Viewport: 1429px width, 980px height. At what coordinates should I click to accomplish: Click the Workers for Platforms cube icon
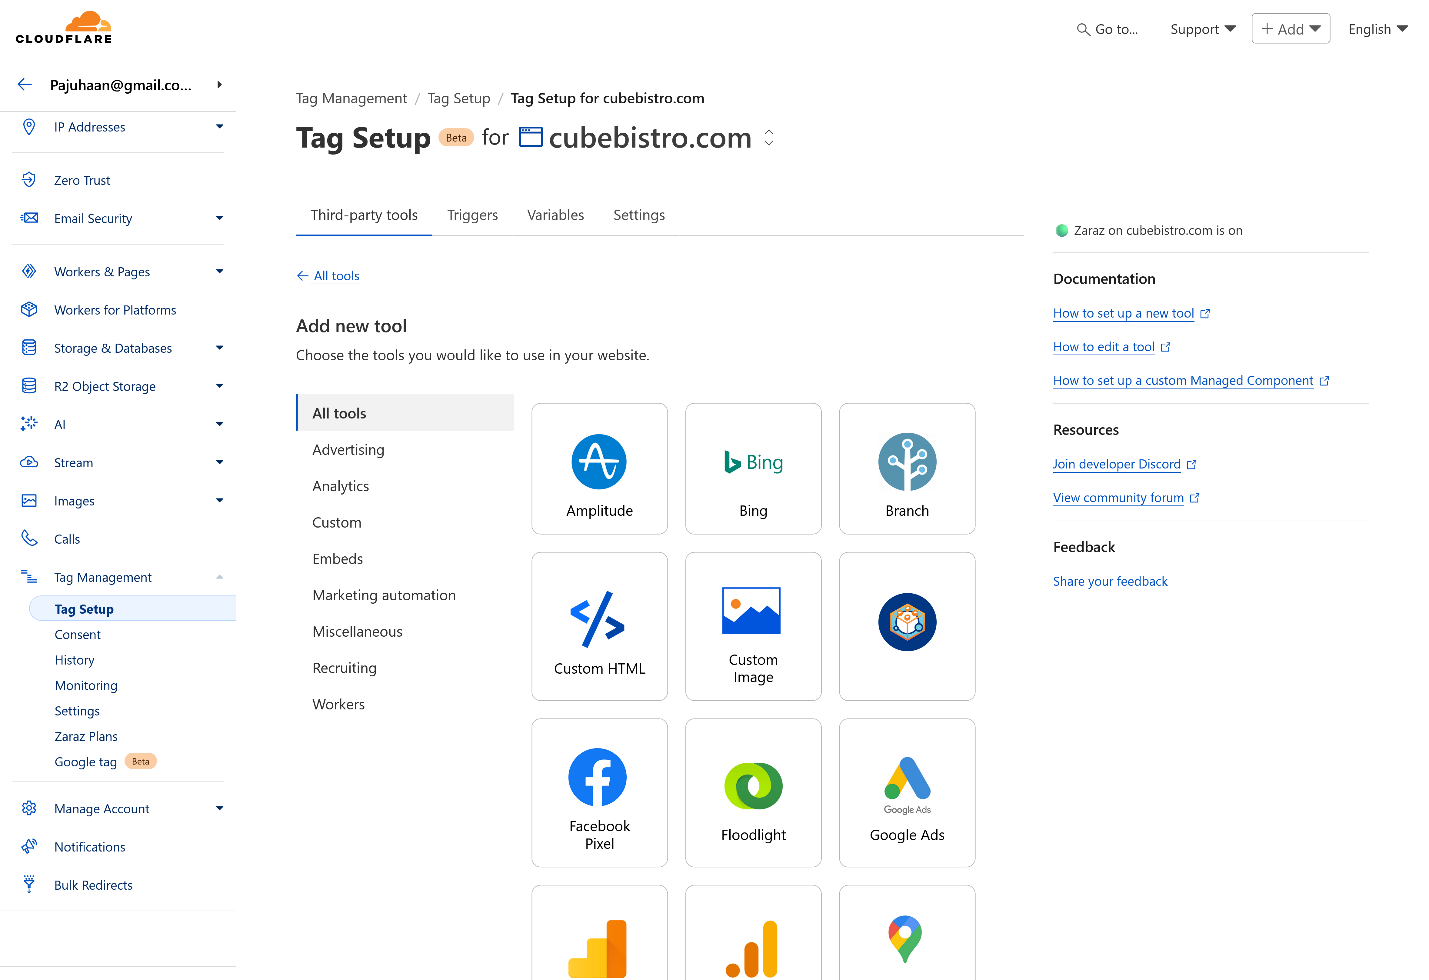[x=29, y=310]
